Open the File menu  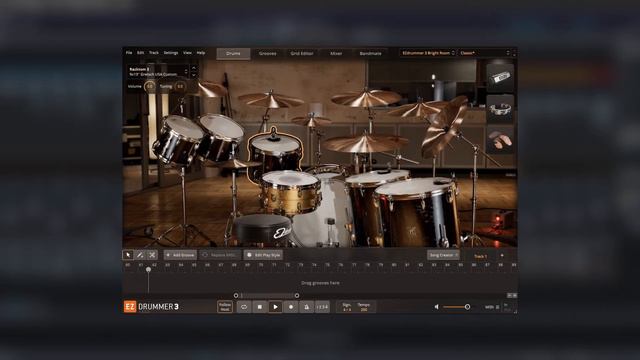pos(129,53)
